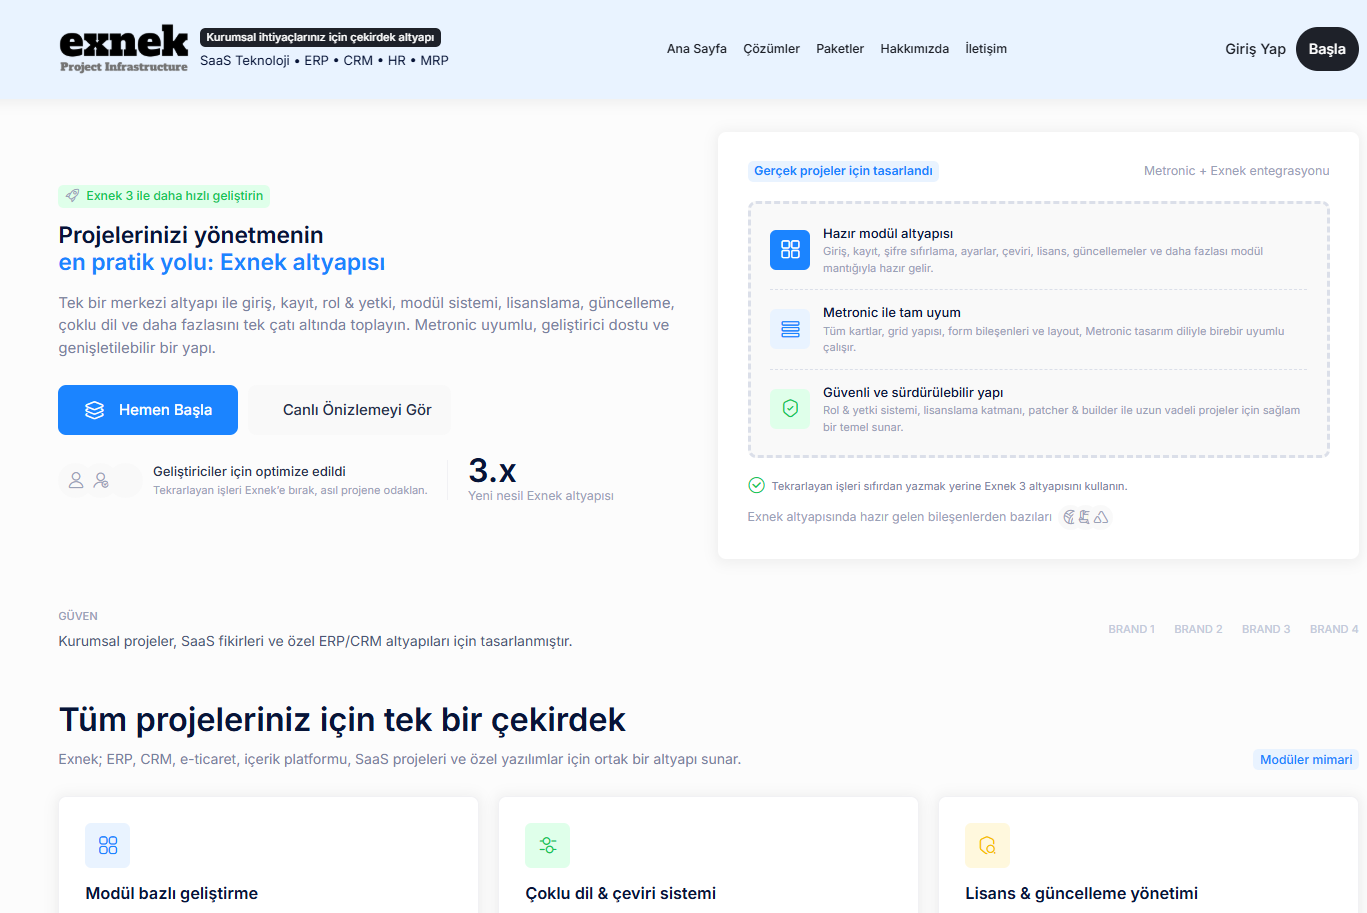This screenshot has width=1367, height=913.
Task: Select Hakkımızda in the top navigation
Action: click(x=914, y=48)
